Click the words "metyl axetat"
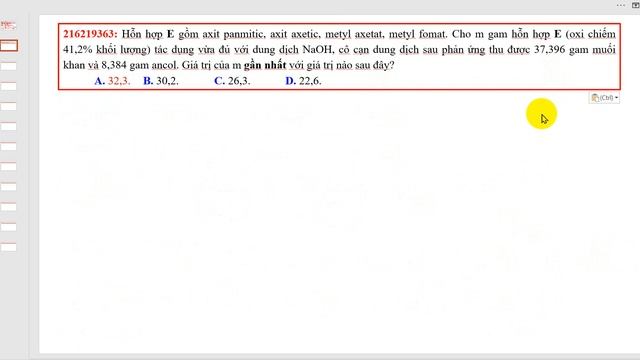 coord(355,34)
